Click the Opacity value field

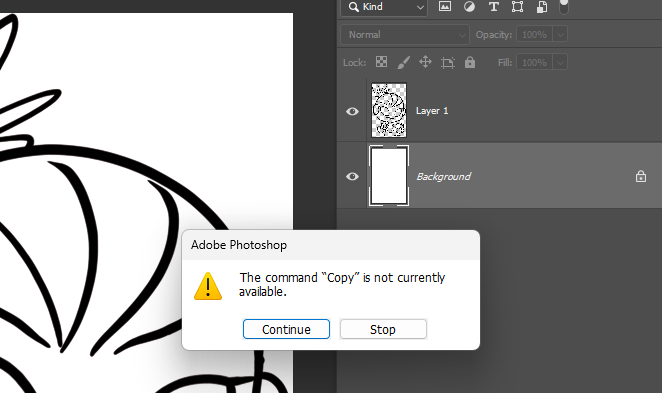534,35
